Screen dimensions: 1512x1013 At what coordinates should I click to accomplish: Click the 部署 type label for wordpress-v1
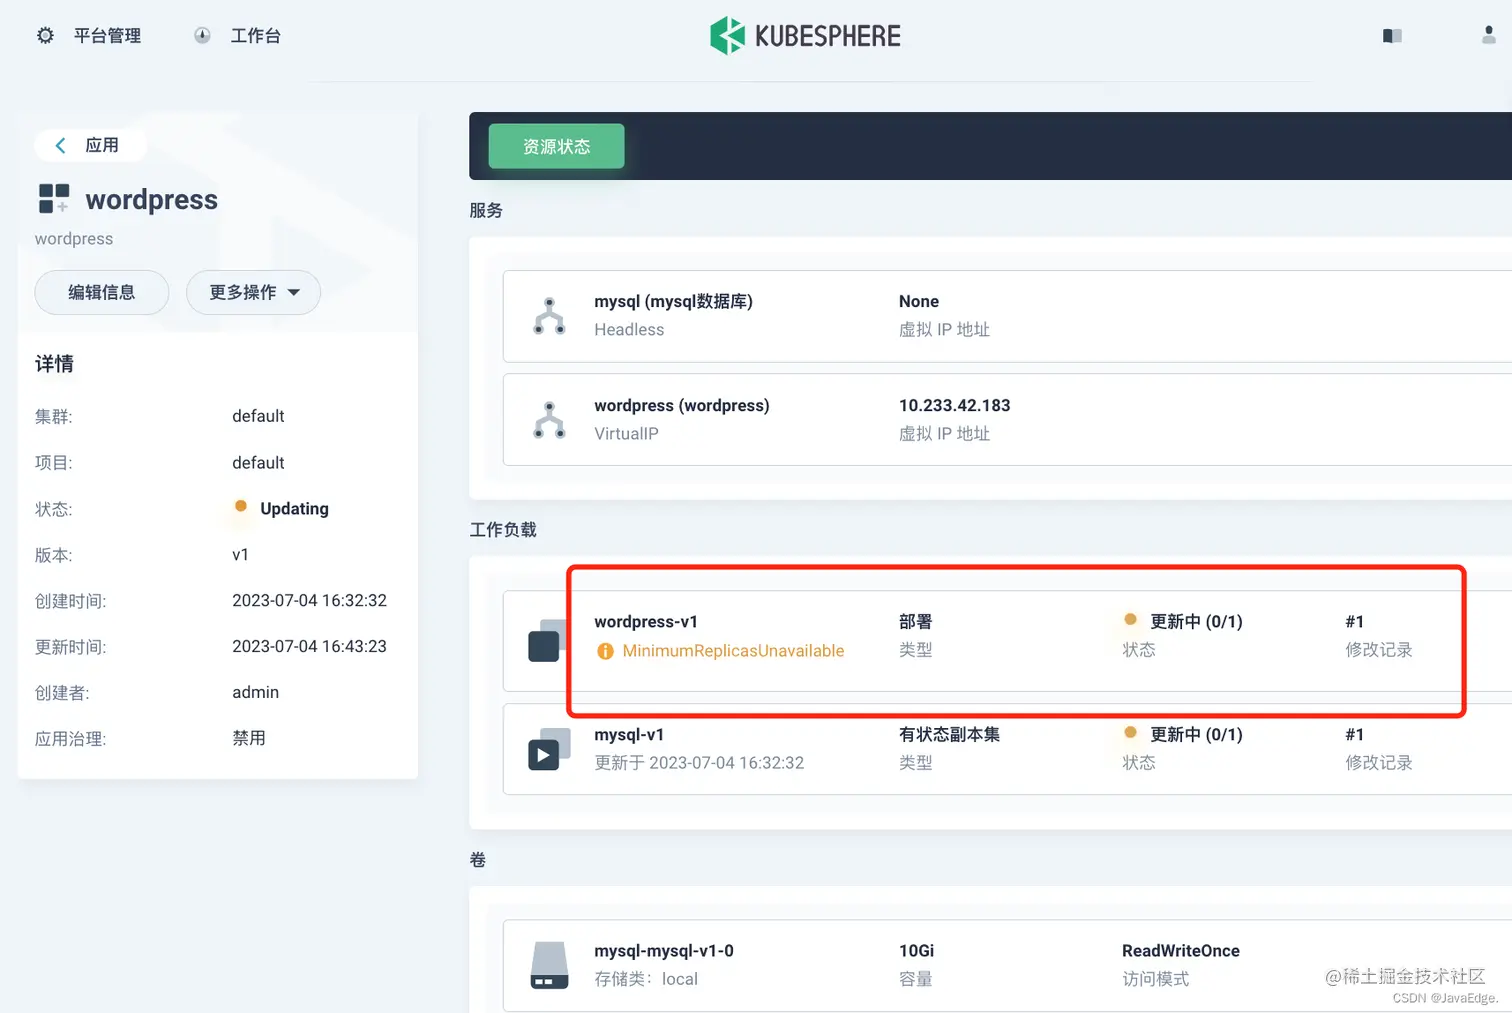915,621
